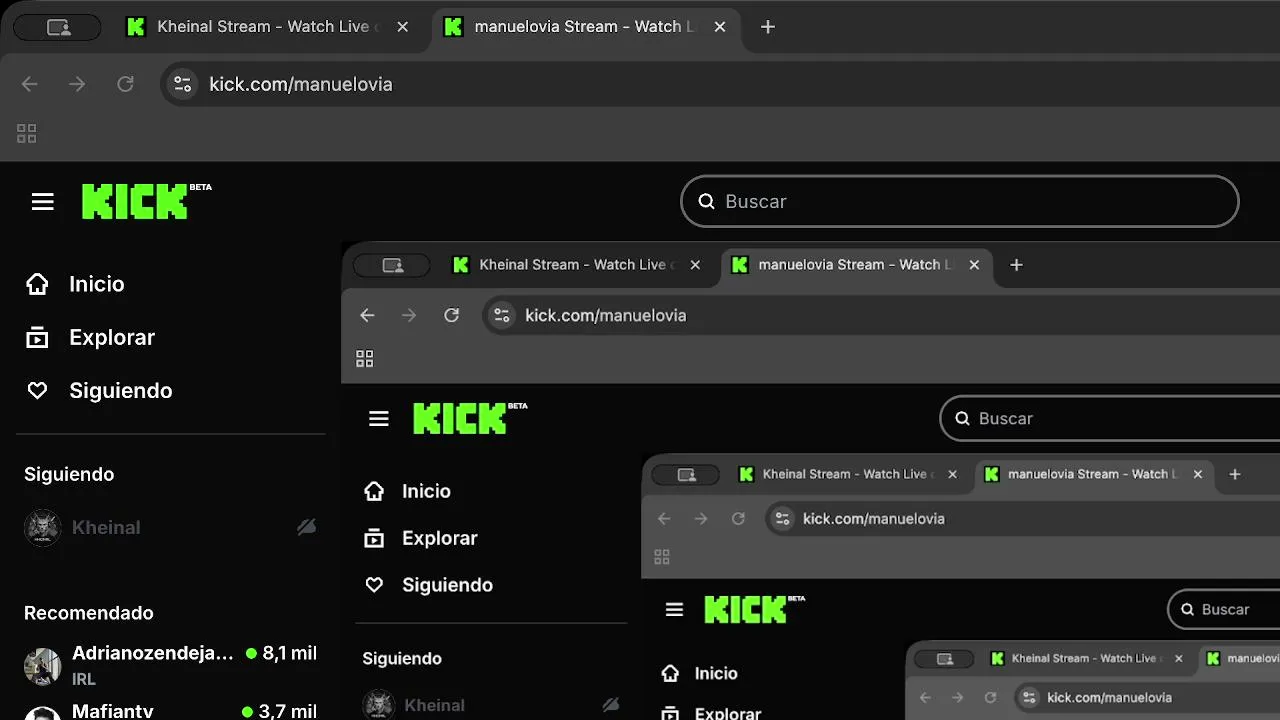
Task: Click forward arrow in second-level browser
Action: click(x=408, y=315)
